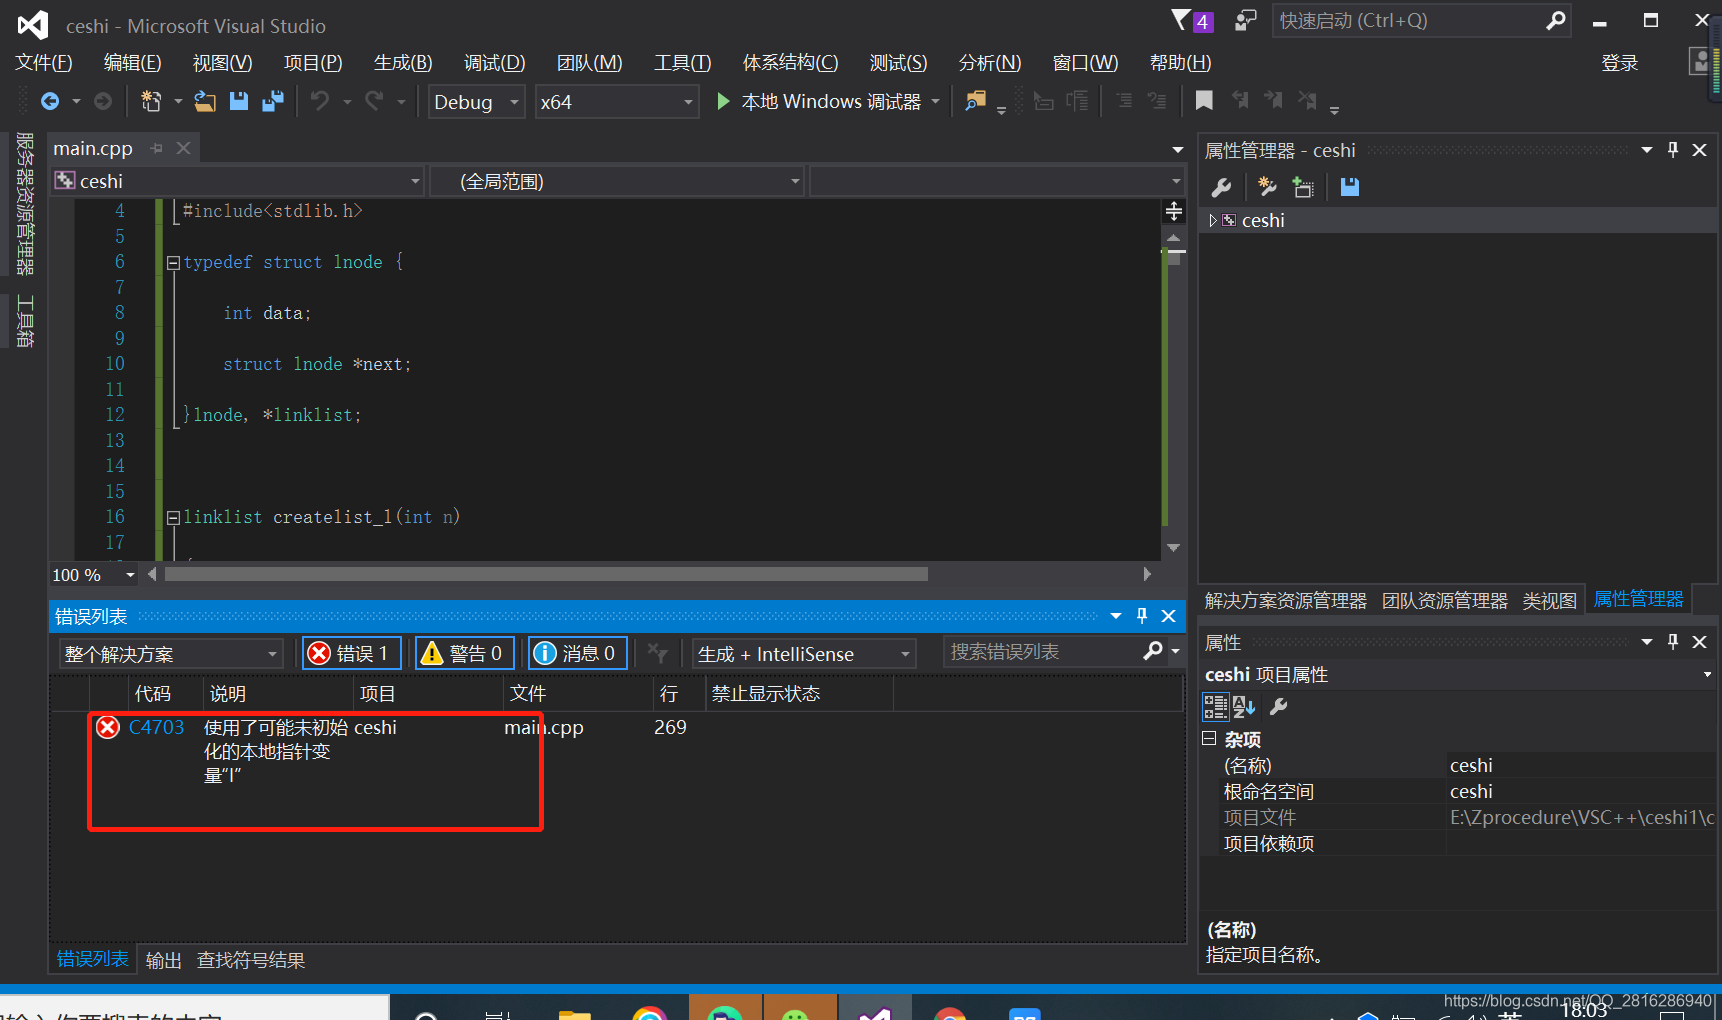Viewport: 1722px width, 1020px height.
Task: Click the Undo arrow icon
Action: [x=320, y=101]
